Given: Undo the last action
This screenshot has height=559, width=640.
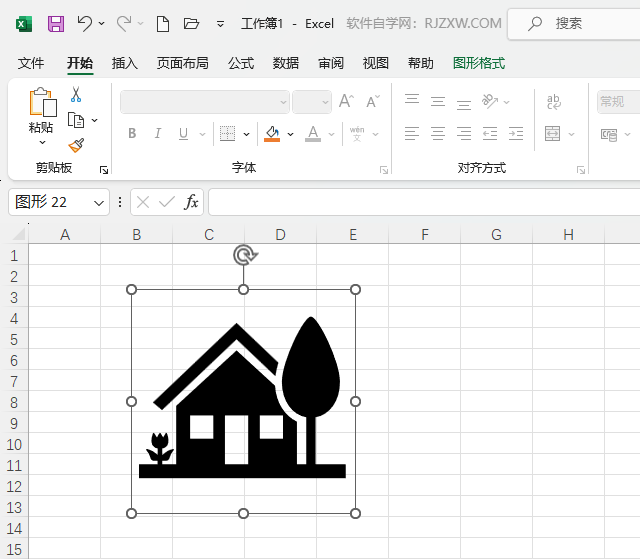Looking at the screenshot, I should click(x=84, y=24).
